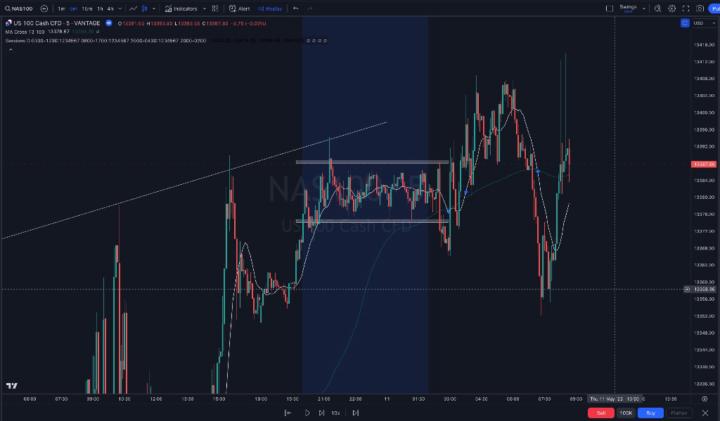Click the blue price scale mode icon

tap(685, 23)
